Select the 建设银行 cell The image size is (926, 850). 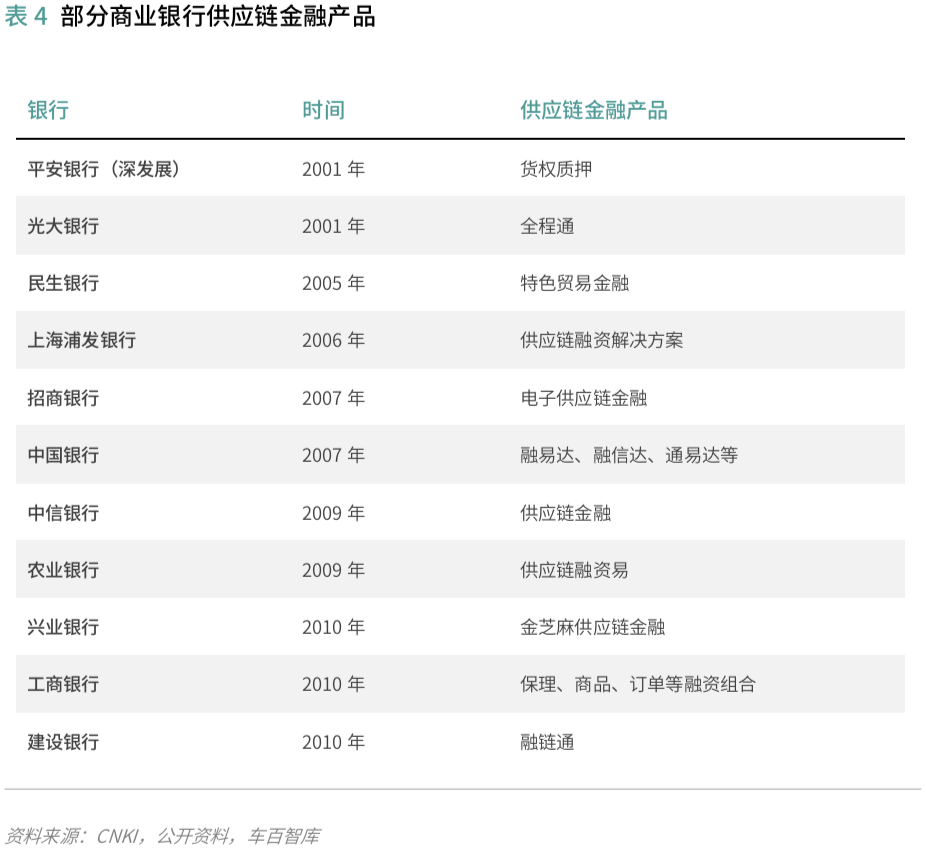(x=63, y=742)
